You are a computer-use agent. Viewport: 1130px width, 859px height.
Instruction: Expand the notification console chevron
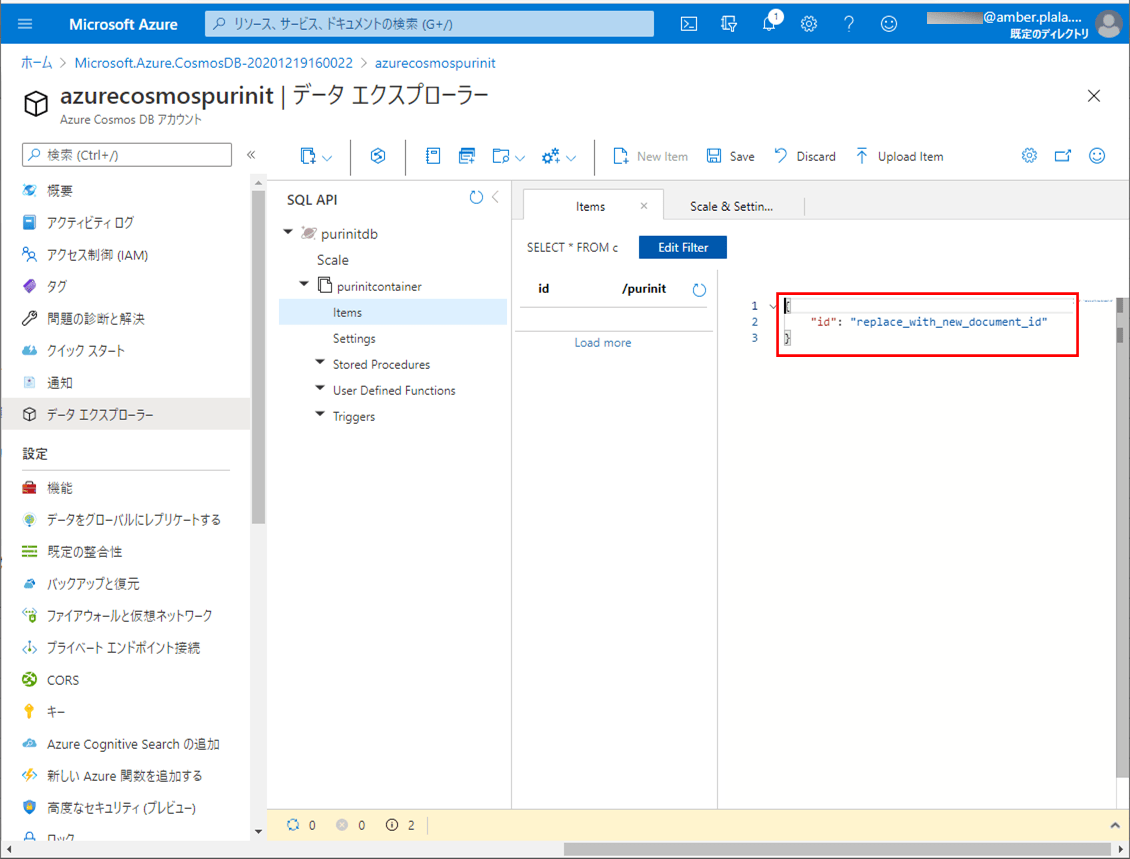click(x=1115, y=825)
